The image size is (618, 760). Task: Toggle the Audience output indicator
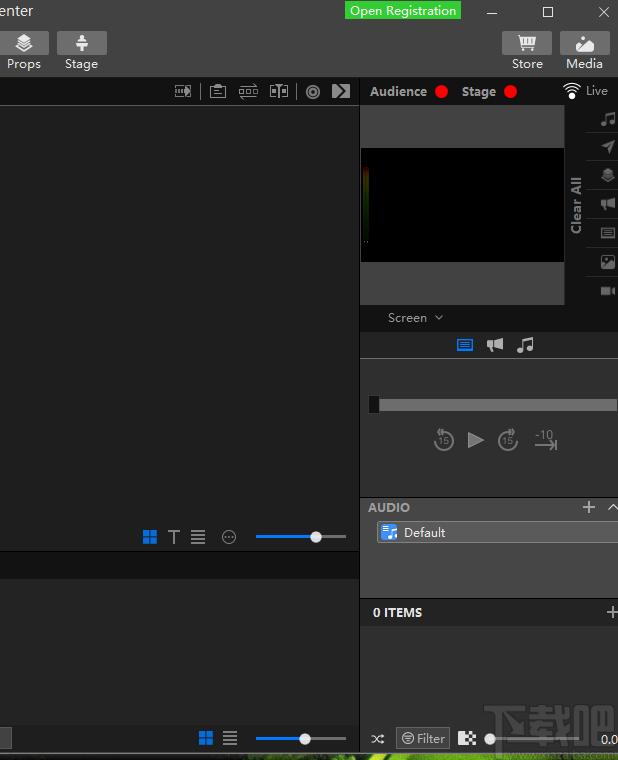441,92
